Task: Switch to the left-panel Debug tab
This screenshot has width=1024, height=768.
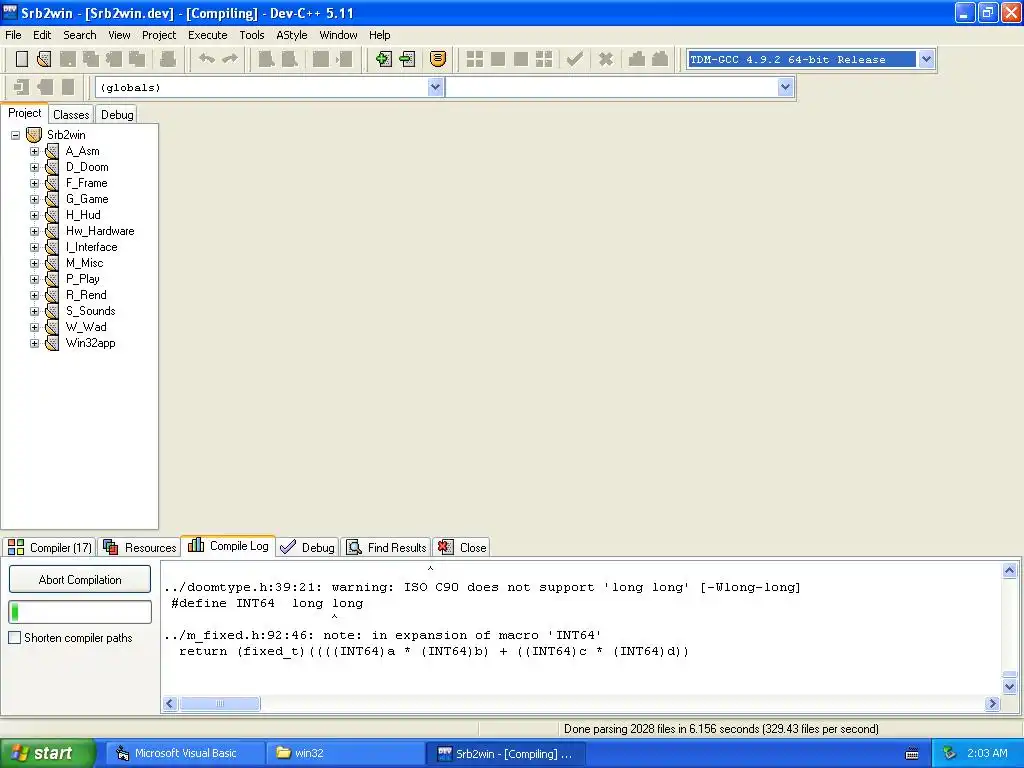Action: (117, 114)
